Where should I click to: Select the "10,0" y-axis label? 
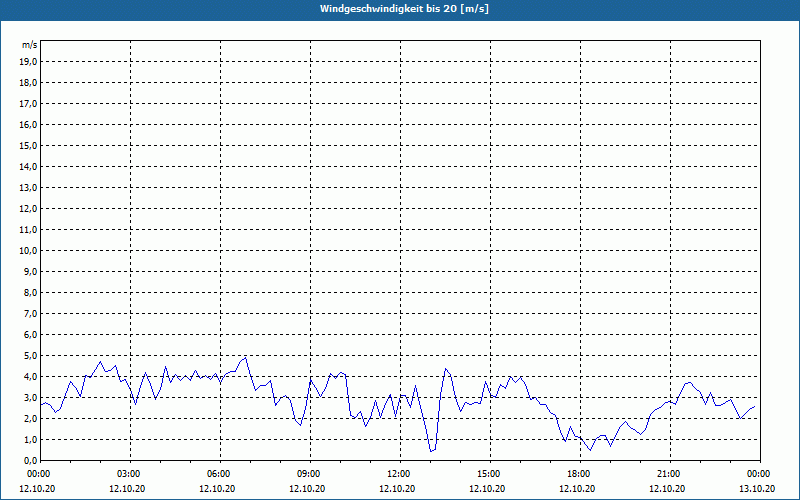pos(28,251)
